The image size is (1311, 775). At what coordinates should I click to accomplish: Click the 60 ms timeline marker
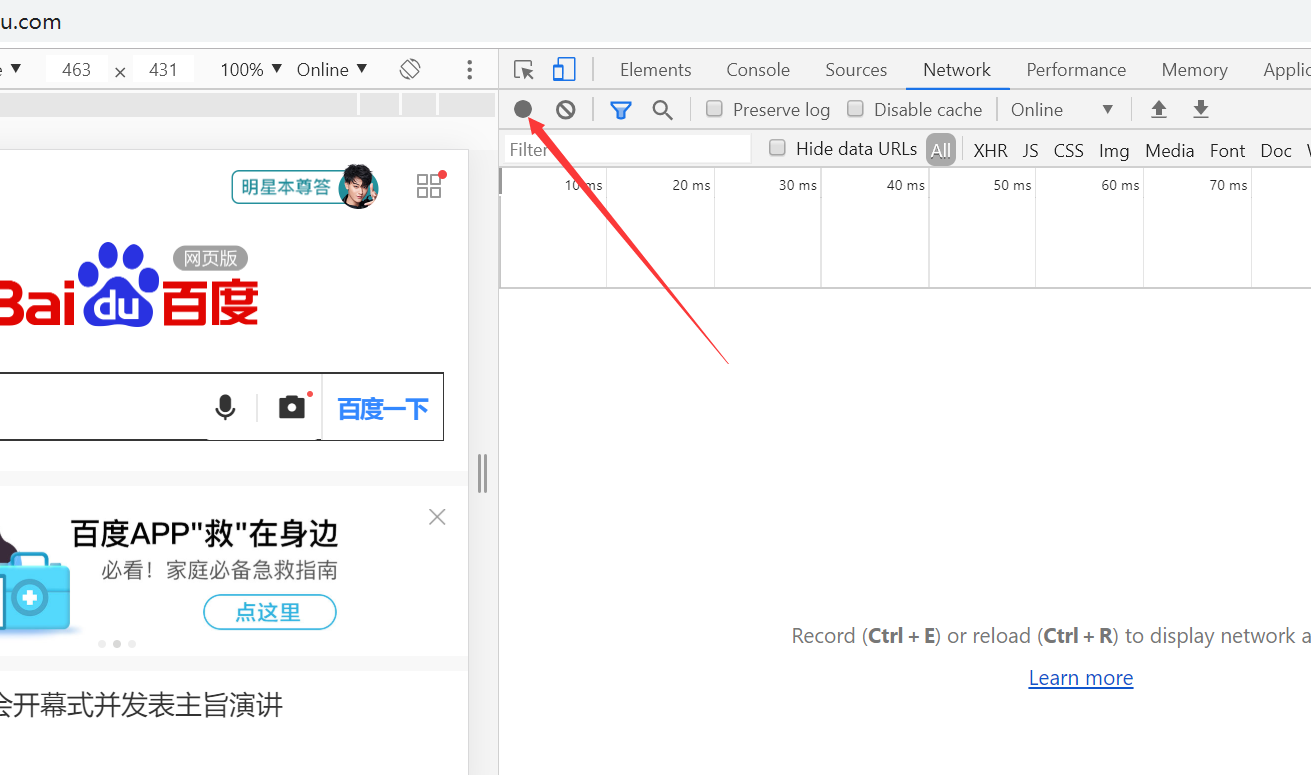point(1120,185)
